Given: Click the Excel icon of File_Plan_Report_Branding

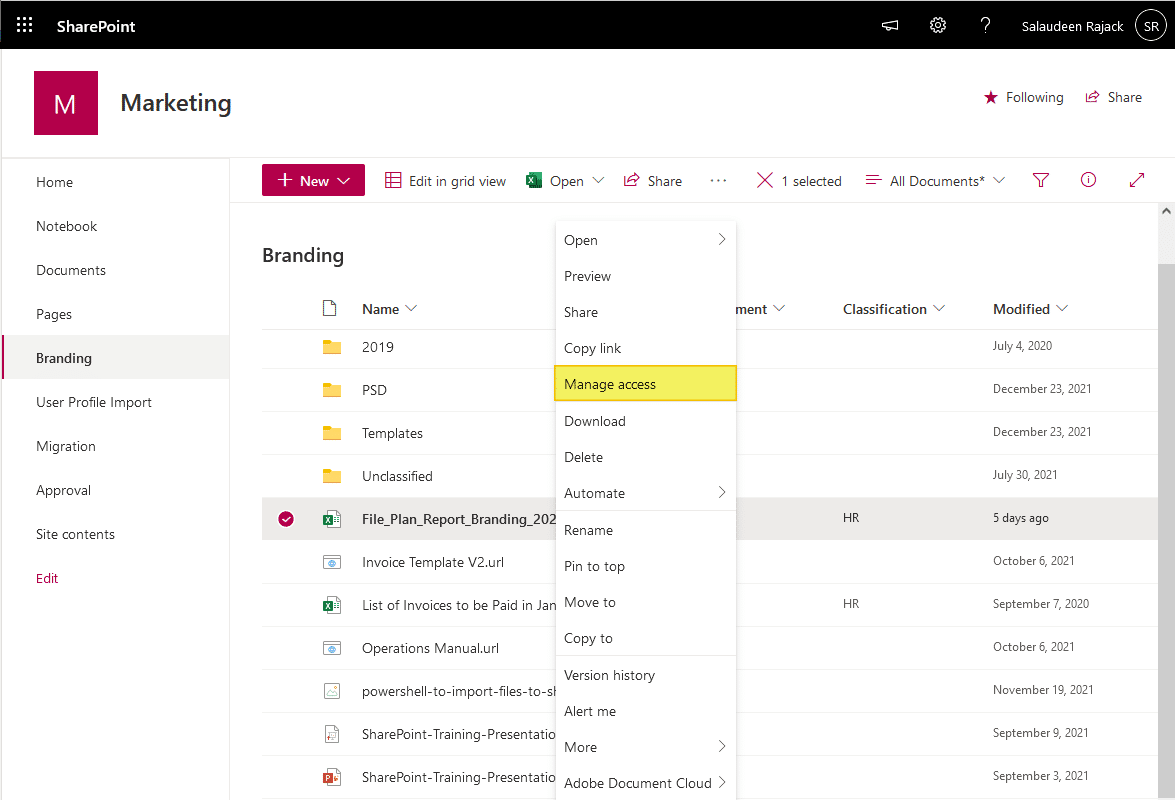Looking at the screenshot, I should (332, 518).
